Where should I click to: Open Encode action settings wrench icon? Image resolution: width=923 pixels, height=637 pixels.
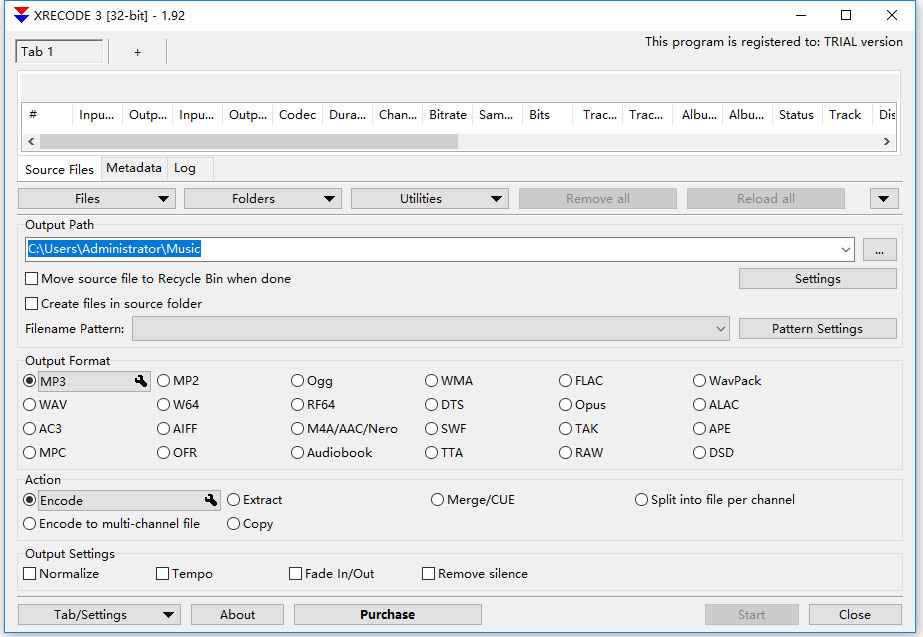[211, 500]
